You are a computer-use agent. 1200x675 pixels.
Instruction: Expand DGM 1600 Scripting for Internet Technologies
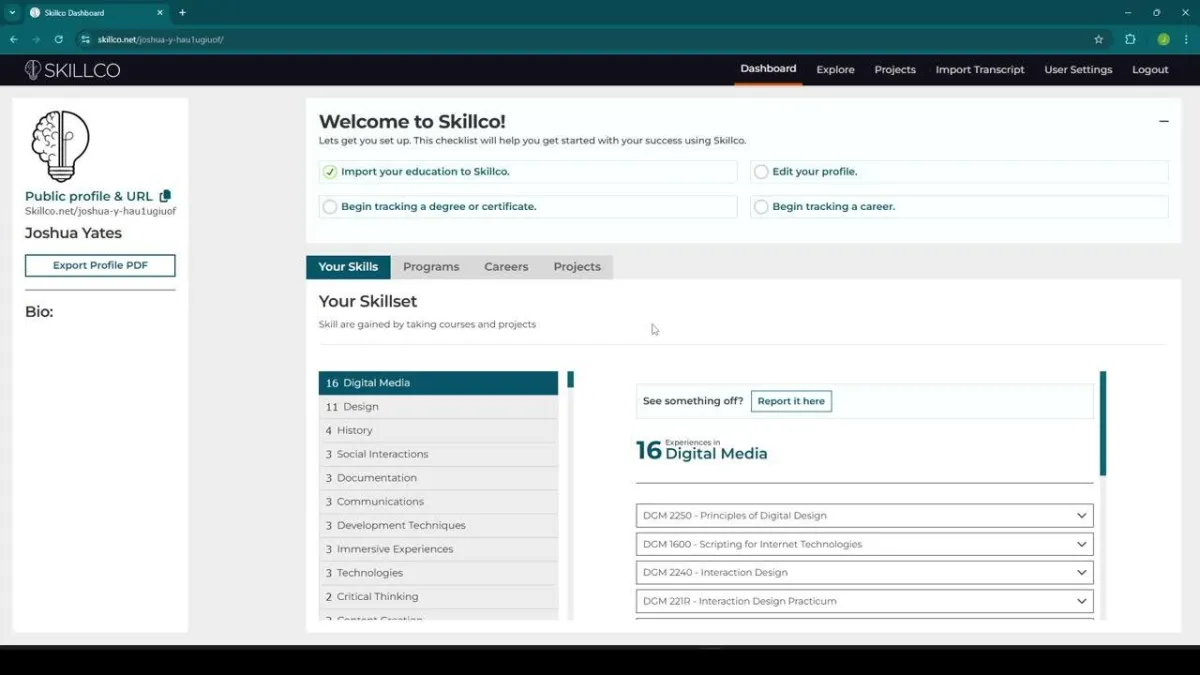tap(864, 544)
